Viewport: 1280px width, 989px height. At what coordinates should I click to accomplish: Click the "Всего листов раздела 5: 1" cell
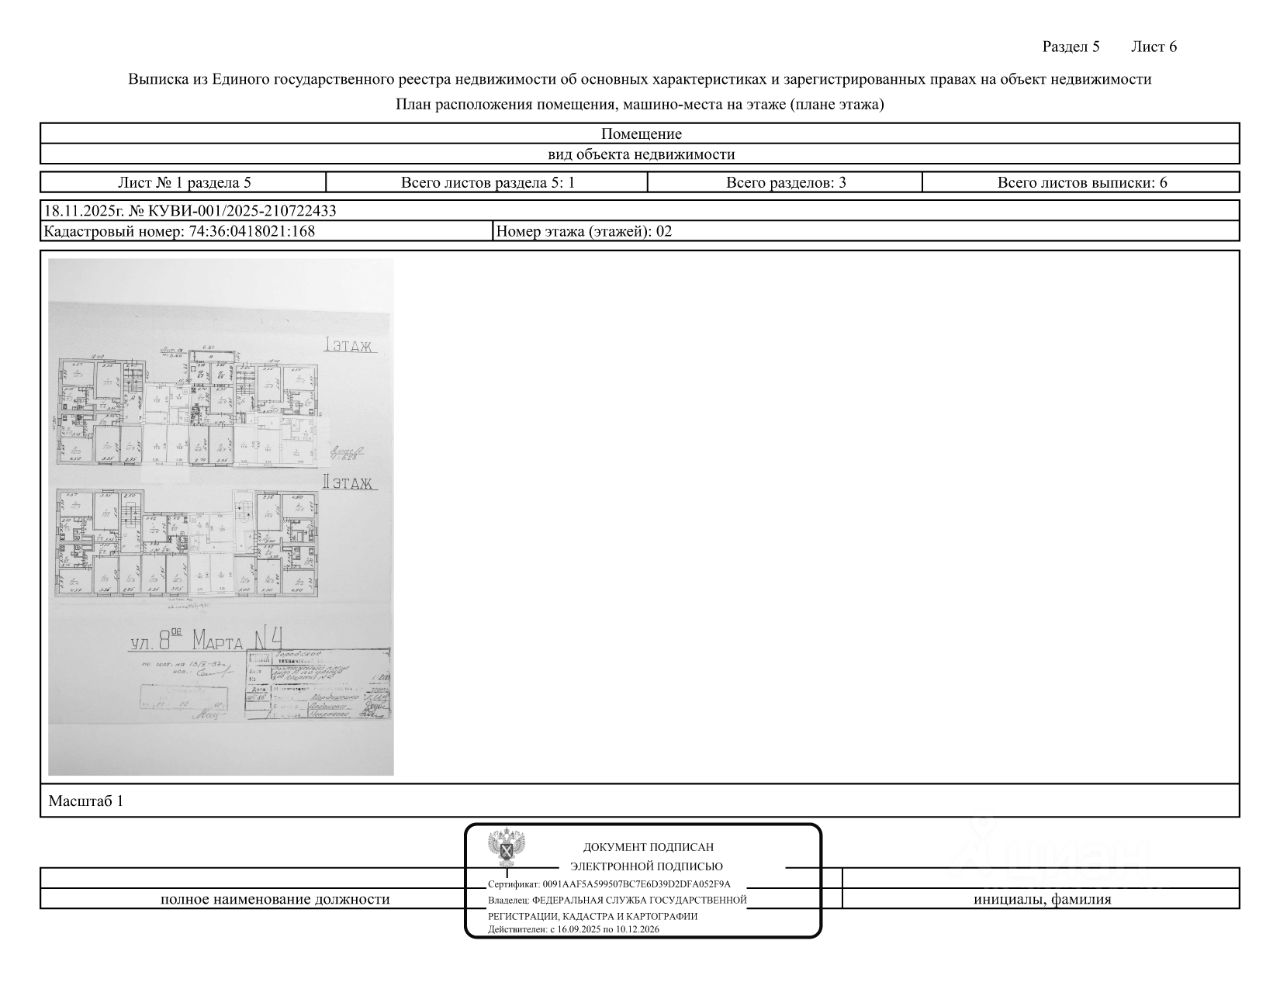[487, 182]
